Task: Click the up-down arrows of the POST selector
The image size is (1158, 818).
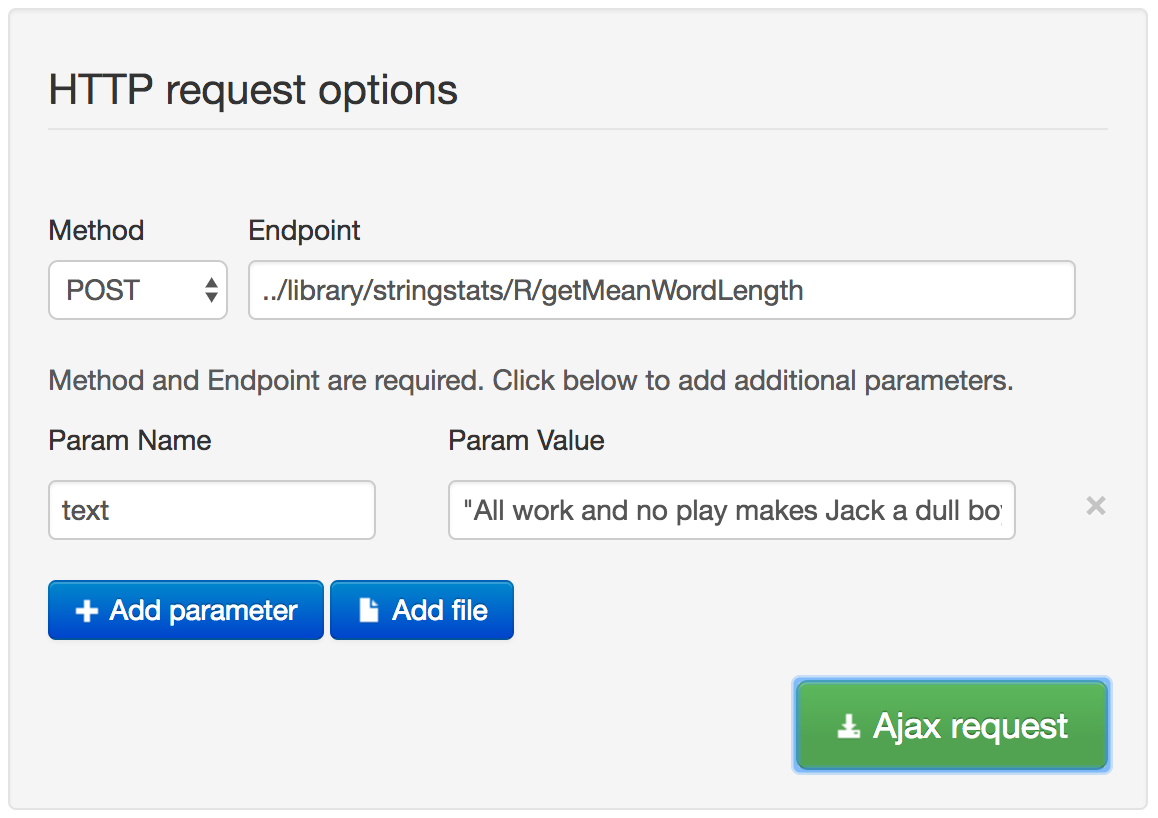Action: [x=211, y=291]
